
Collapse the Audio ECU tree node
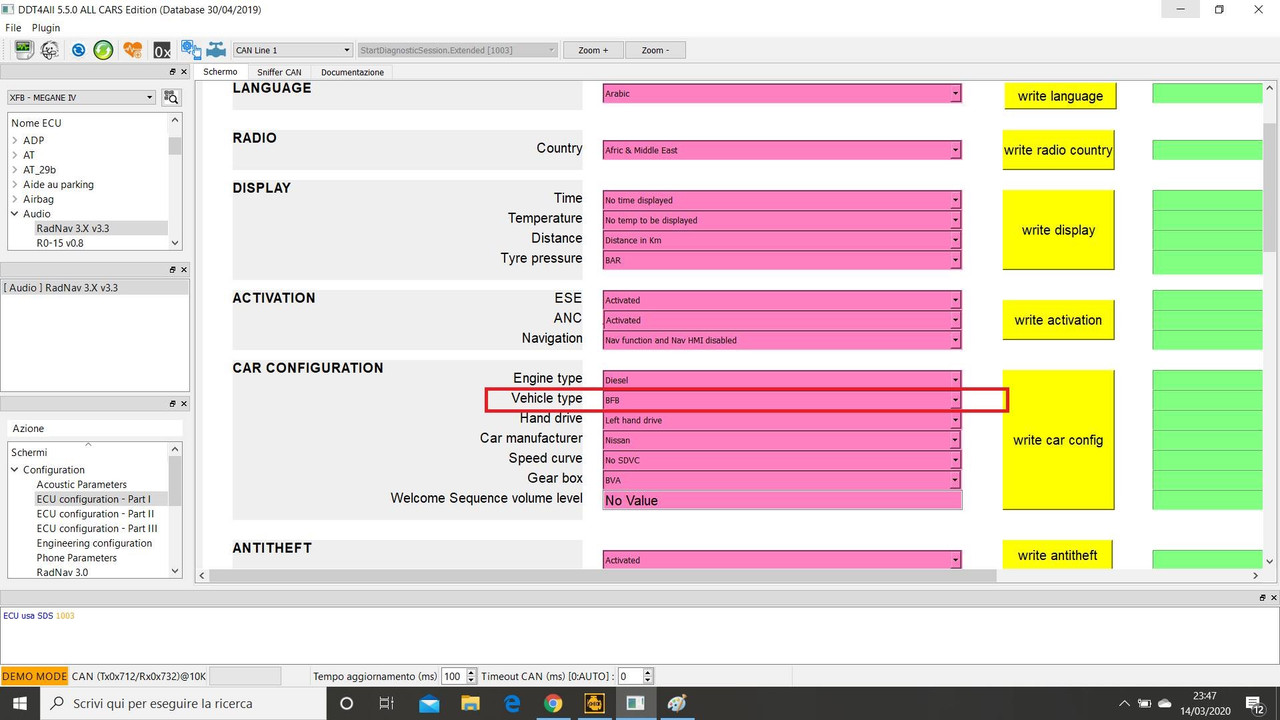14,214
